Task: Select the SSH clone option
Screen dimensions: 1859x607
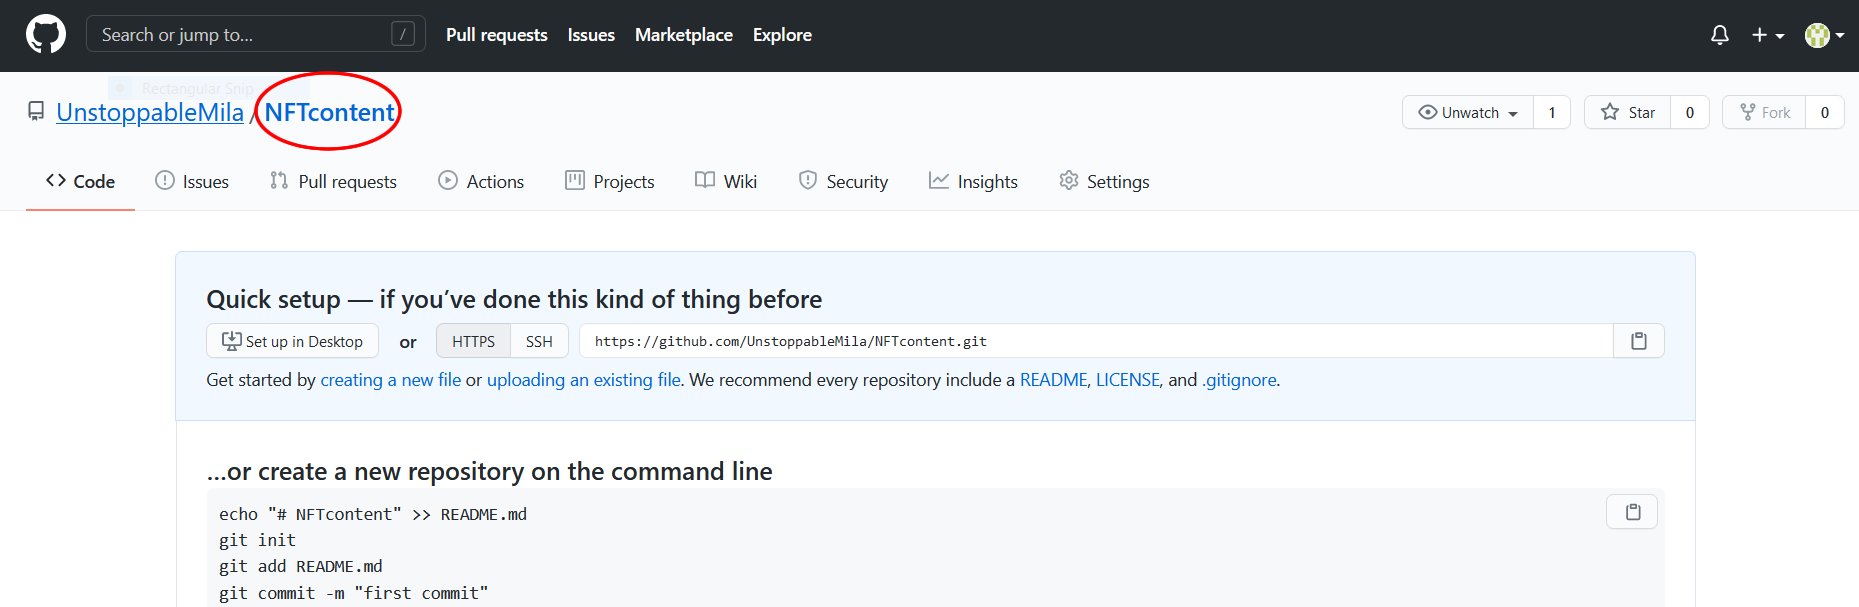Action: (x=539, y=341)
